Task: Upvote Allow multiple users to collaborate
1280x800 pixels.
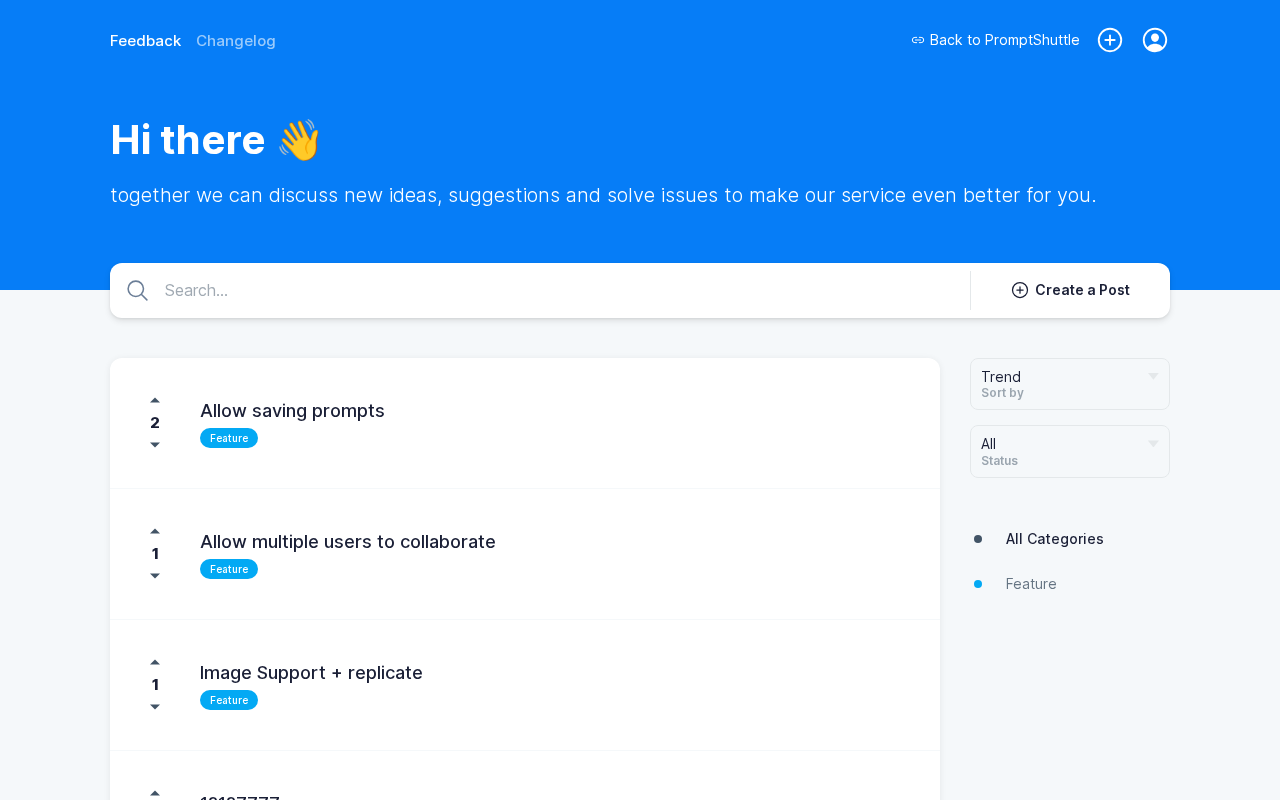Action: (155, 531)
